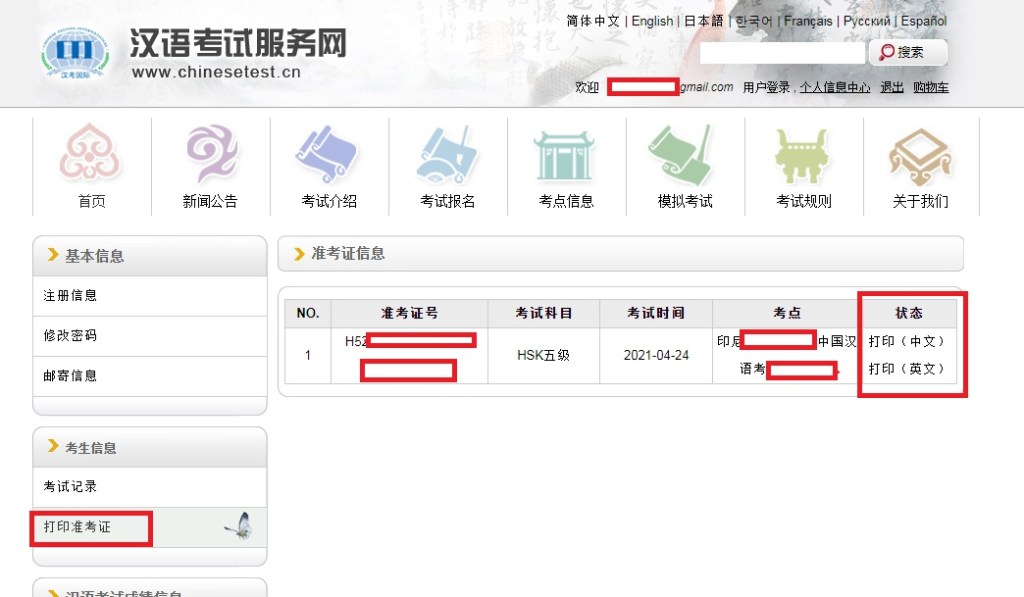Select the 考试规则 bronze vessel icon
The width and height of the screenshot is (1024, 597).
pyautogui.click(x=803, y=155)
